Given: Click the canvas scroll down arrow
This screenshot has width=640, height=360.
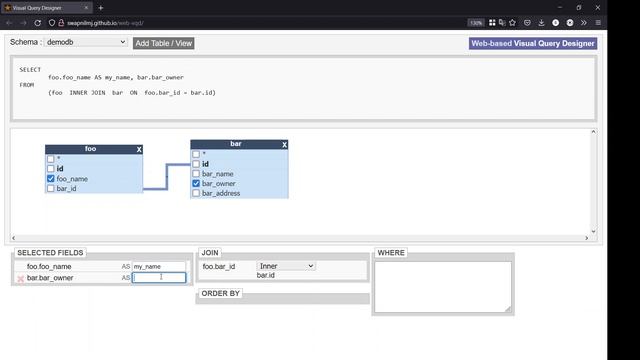Looking at the screenshot, I should pyautogui.click(x=593, y=231).
